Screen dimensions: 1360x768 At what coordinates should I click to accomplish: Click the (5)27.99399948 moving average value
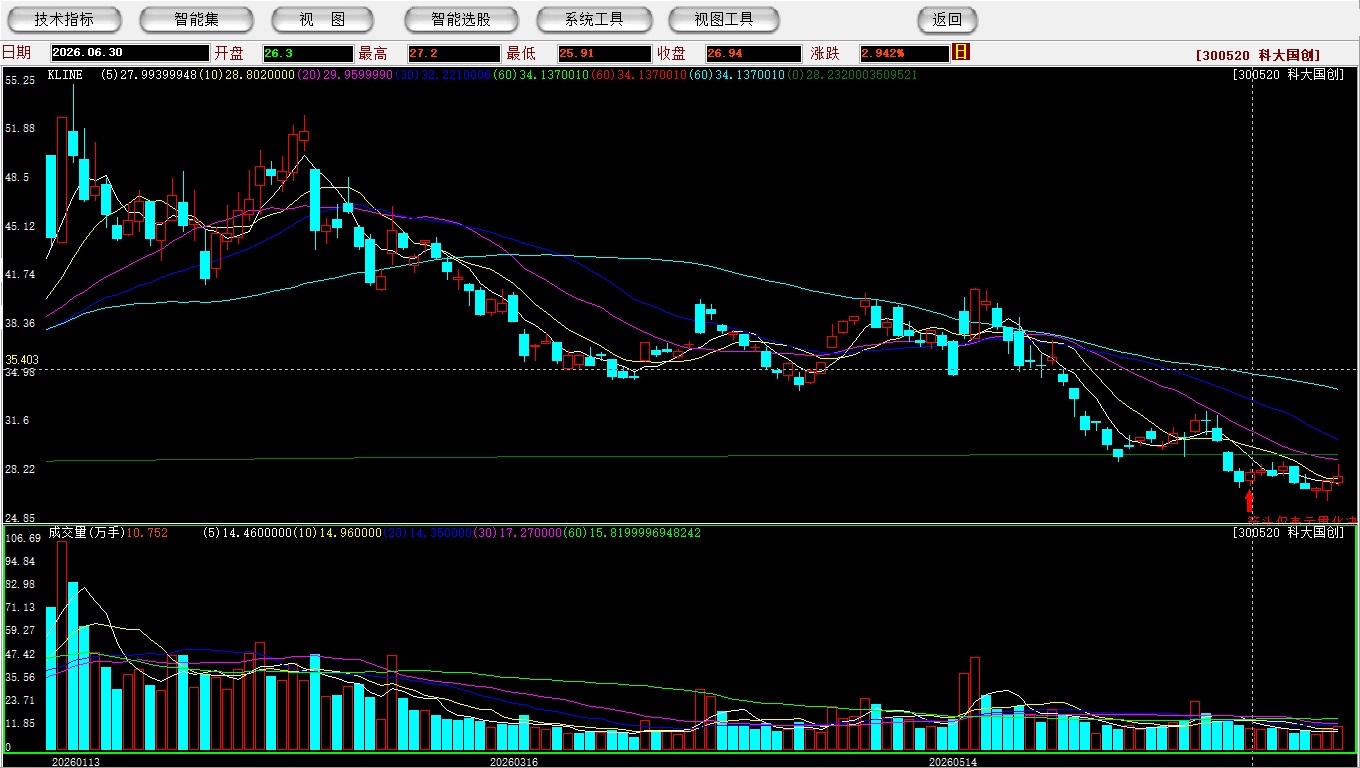coord(149,74)
